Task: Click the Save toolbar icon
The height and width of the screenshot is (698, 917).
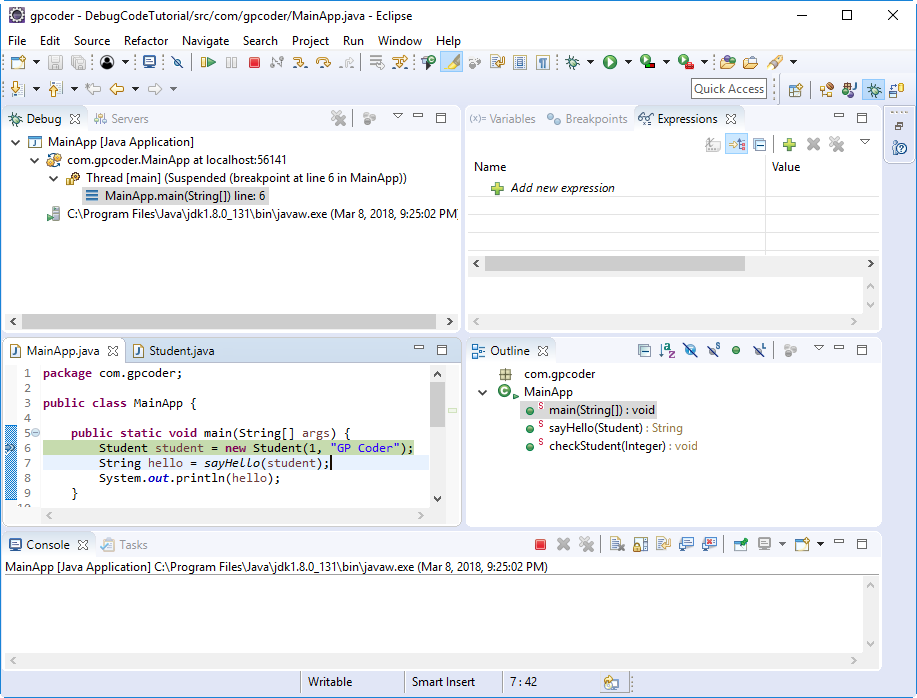Action: (x=55, y=62)
